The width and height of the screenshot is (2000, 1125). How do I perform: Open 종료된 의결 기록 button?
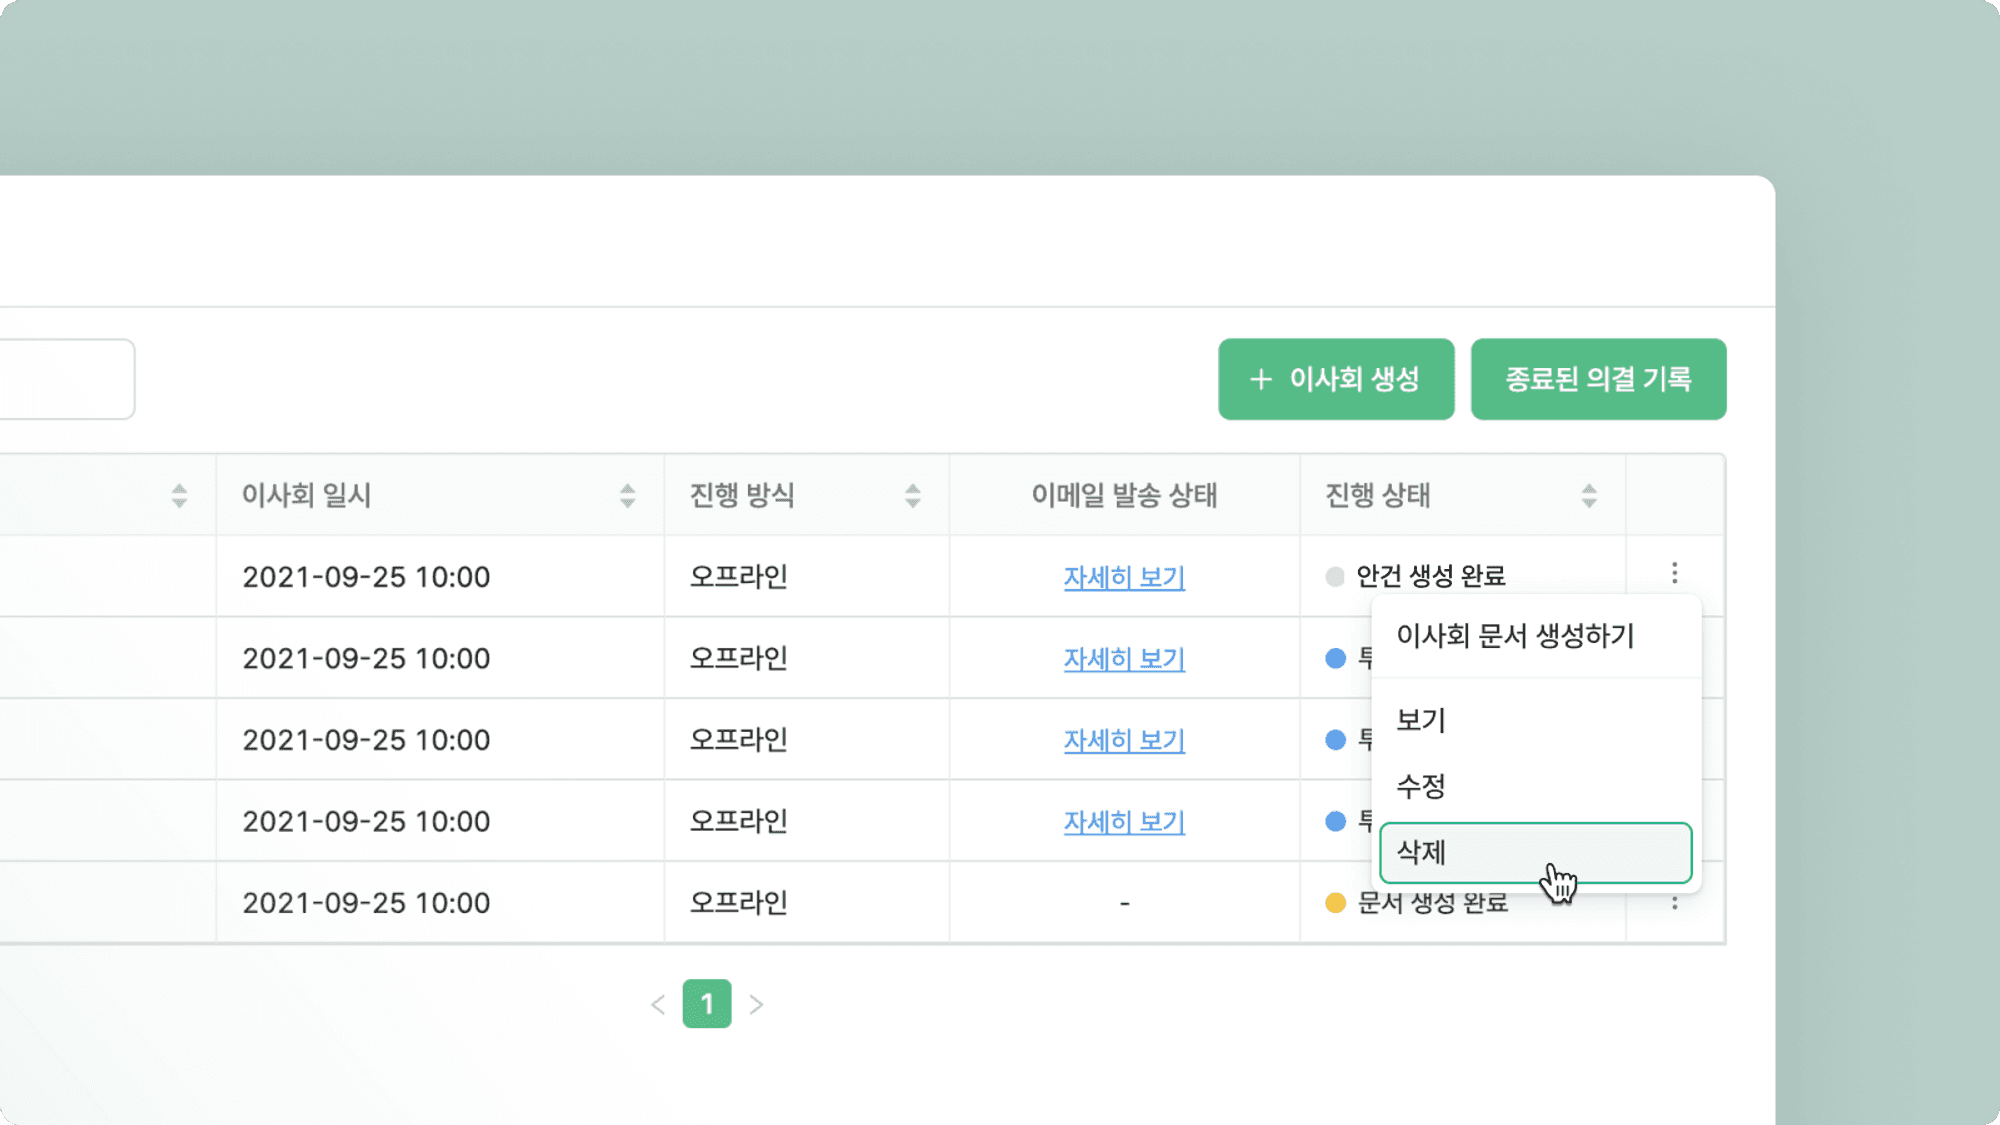coord(1597,379)
